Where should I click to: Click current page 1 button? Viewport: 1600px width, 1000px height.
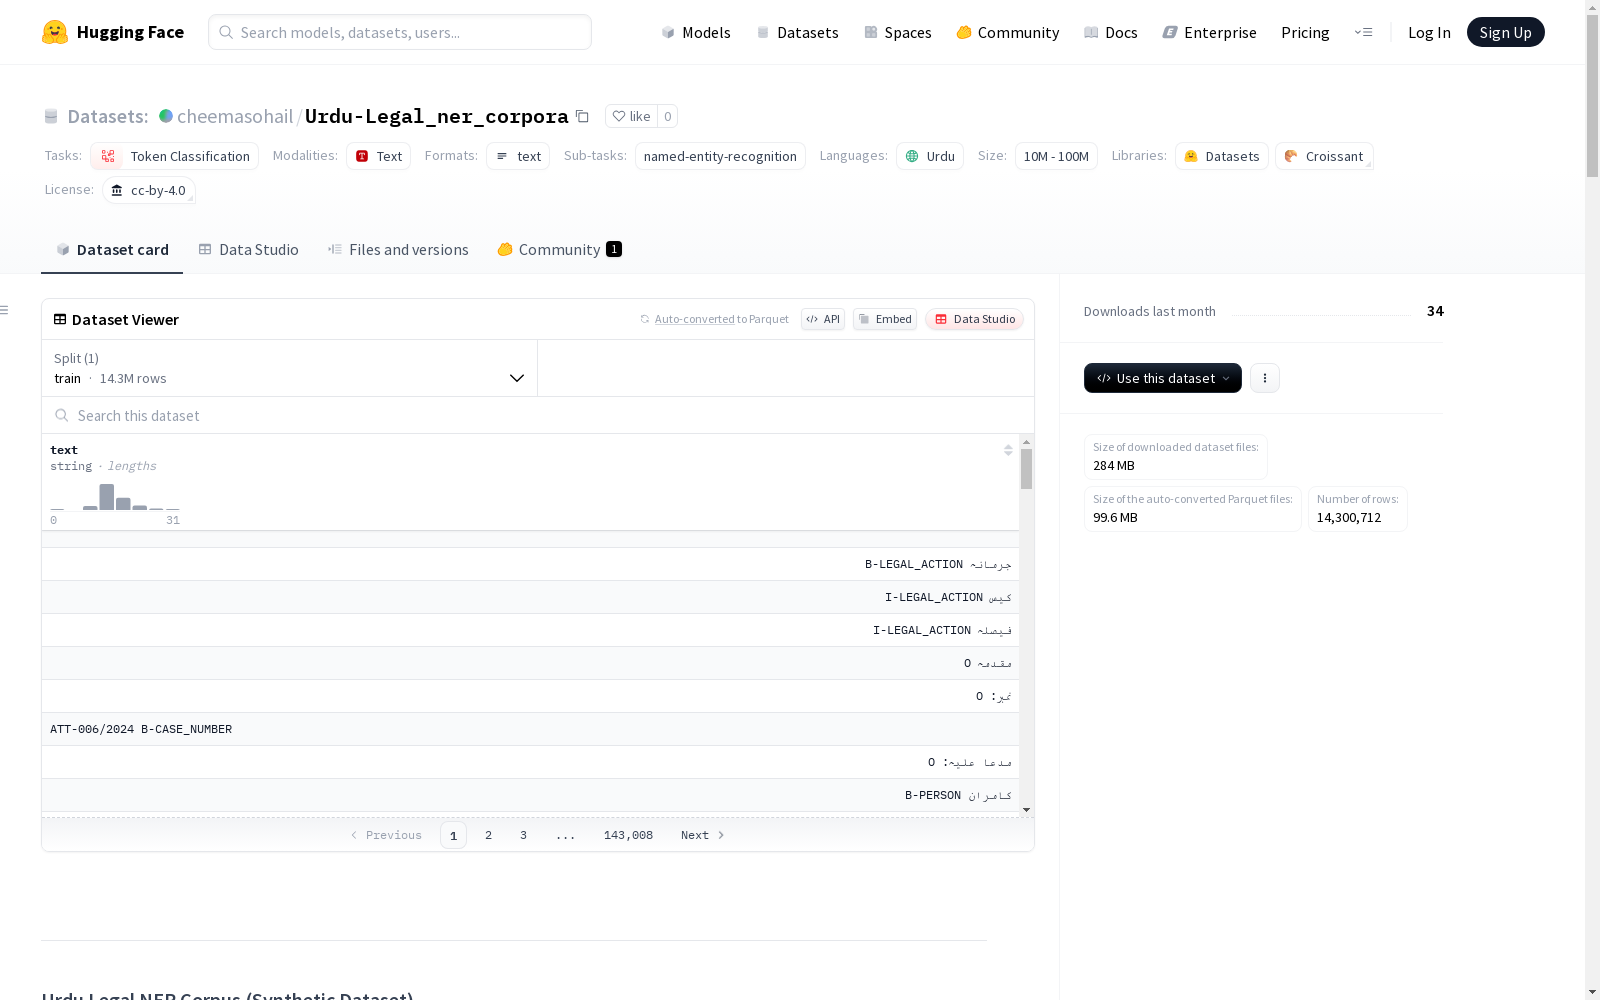(453, 835)
